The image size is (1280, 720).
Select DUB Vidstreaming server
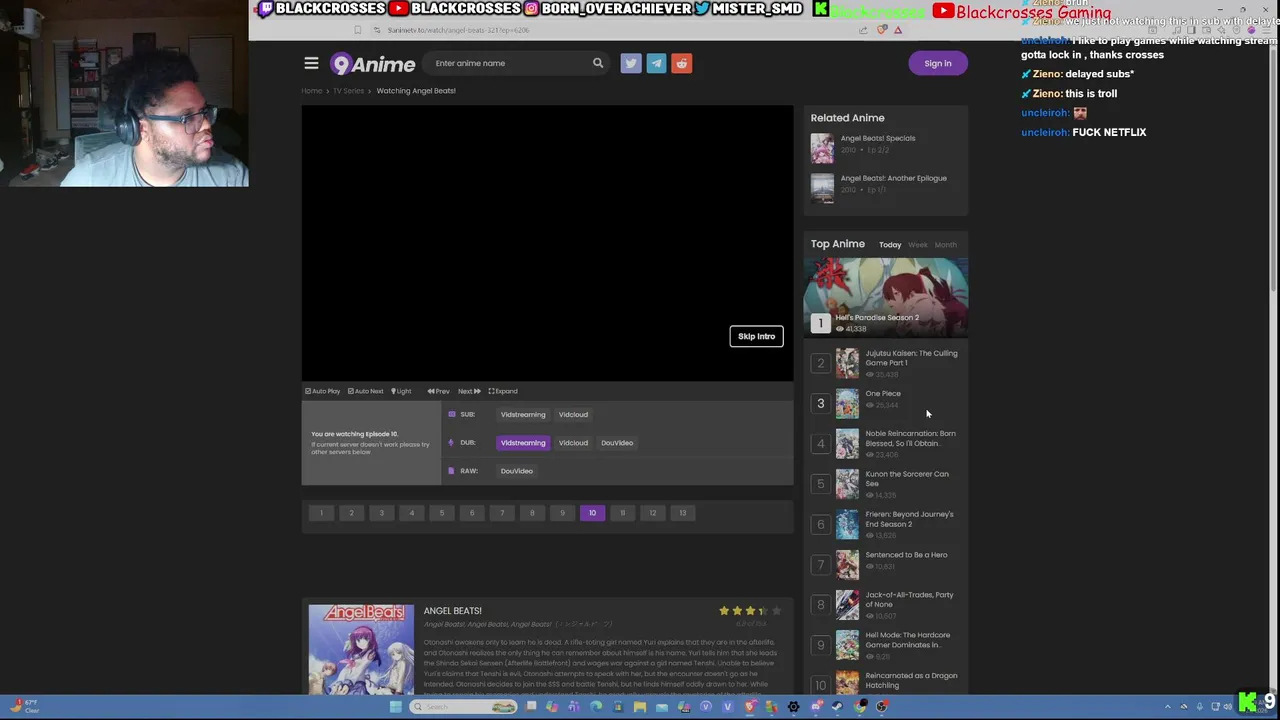[523, 442]
